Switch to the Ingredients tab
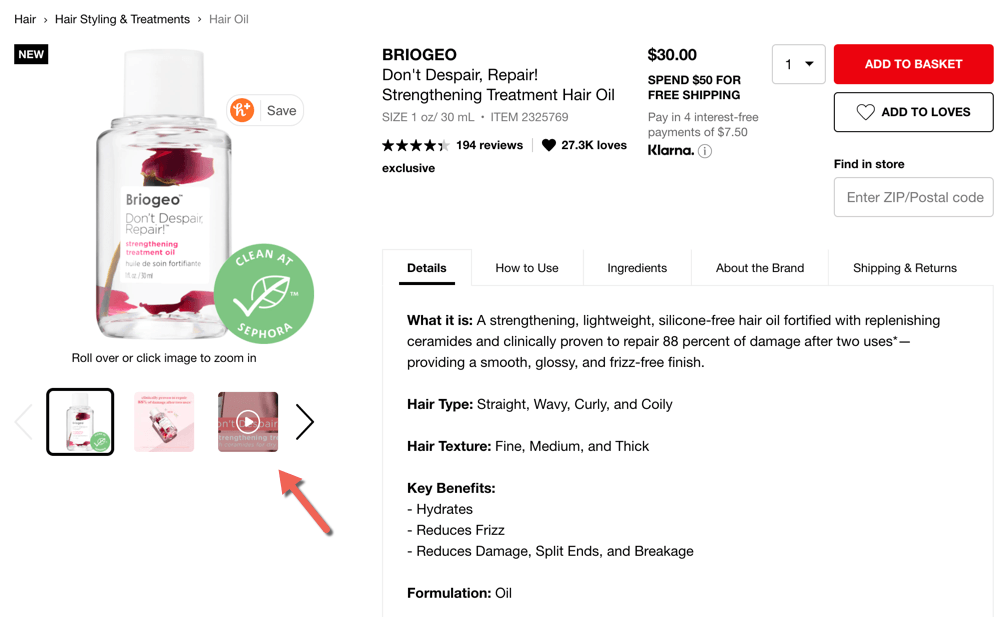The height and width of the screenshot is (617, 1008). pyautogui.click(x=638, y=268)
